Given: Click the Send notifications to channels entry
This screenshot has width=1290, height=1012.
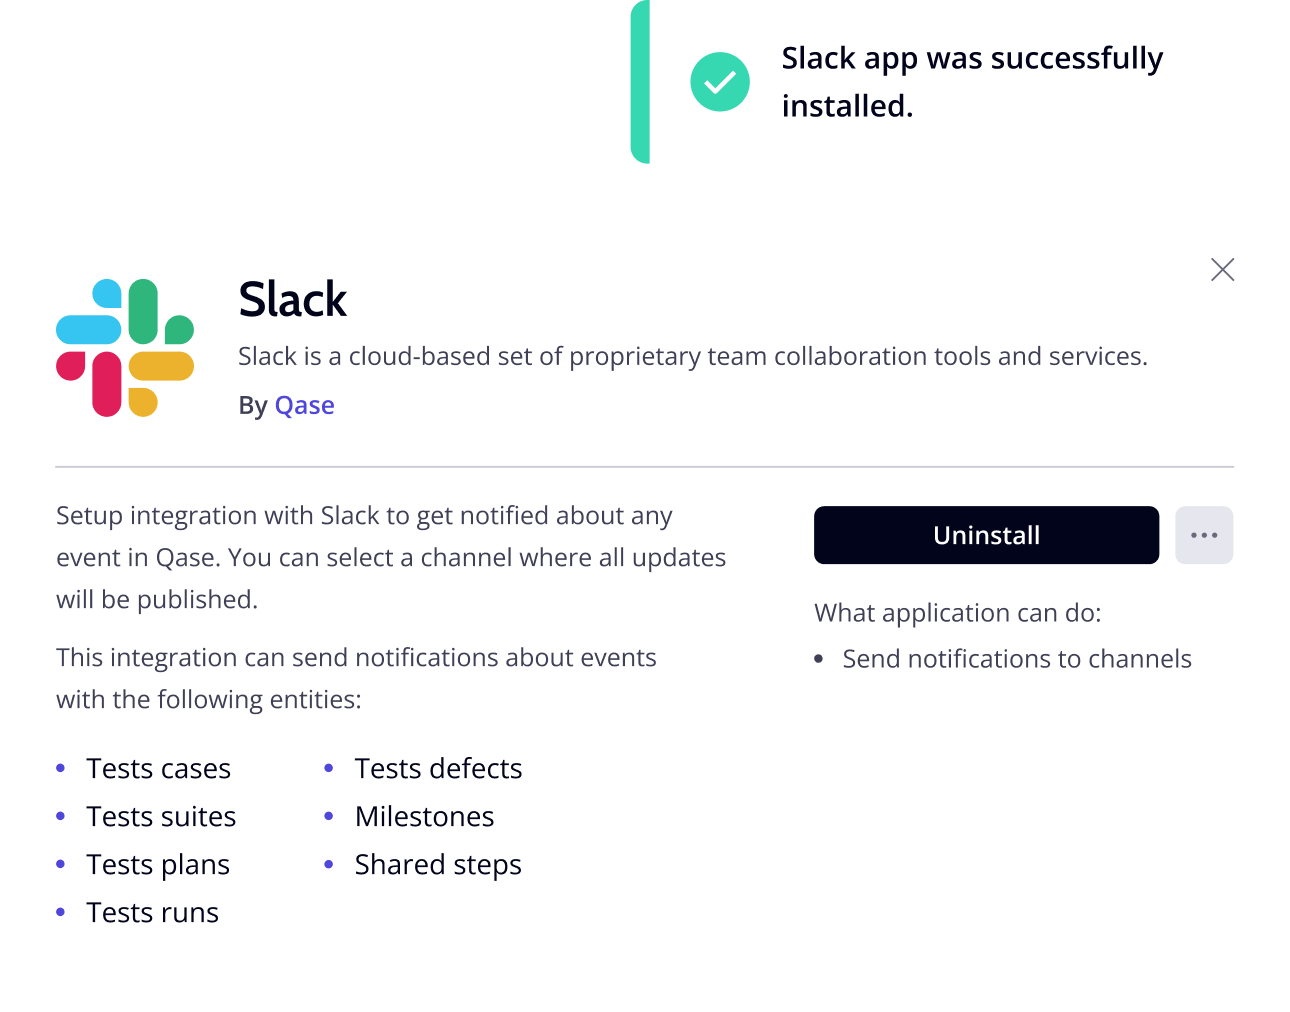Looking at the screenshot, I should [1017, 658].
